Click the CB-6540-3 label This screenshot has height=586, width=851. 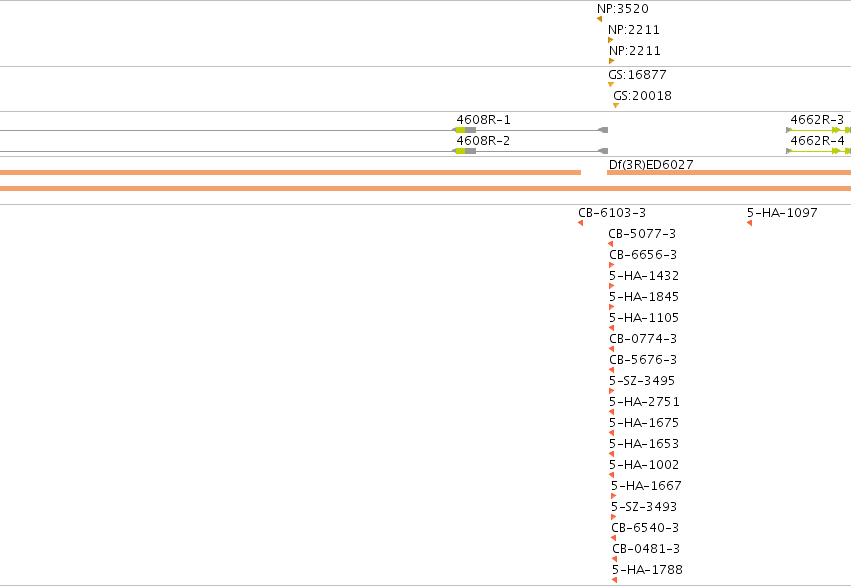pos(645,528)
